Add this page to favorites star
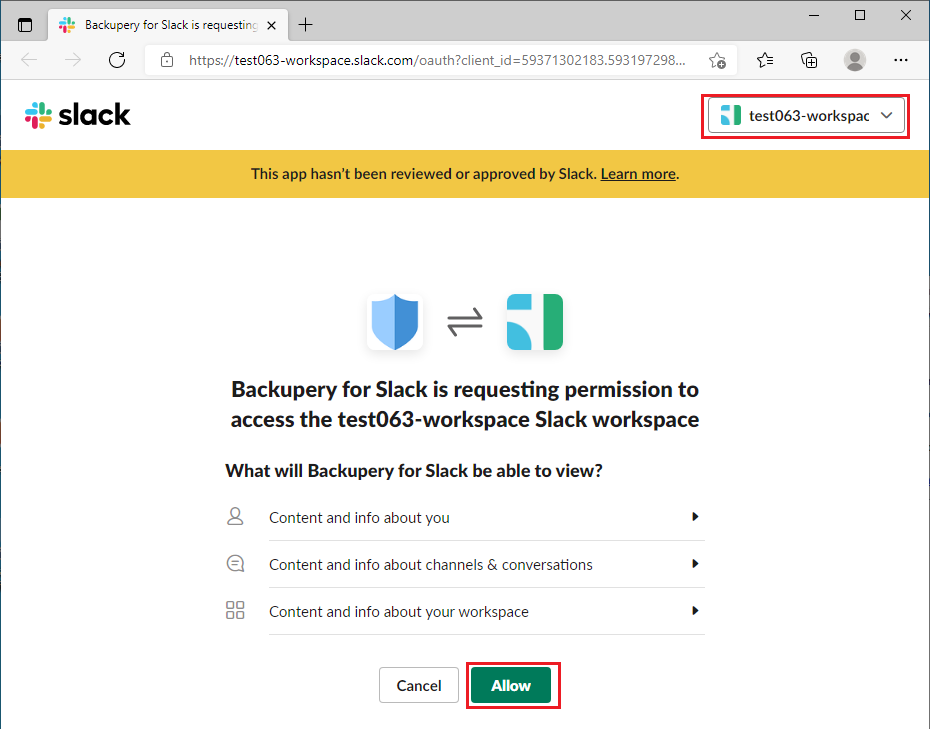 point(717,60)
